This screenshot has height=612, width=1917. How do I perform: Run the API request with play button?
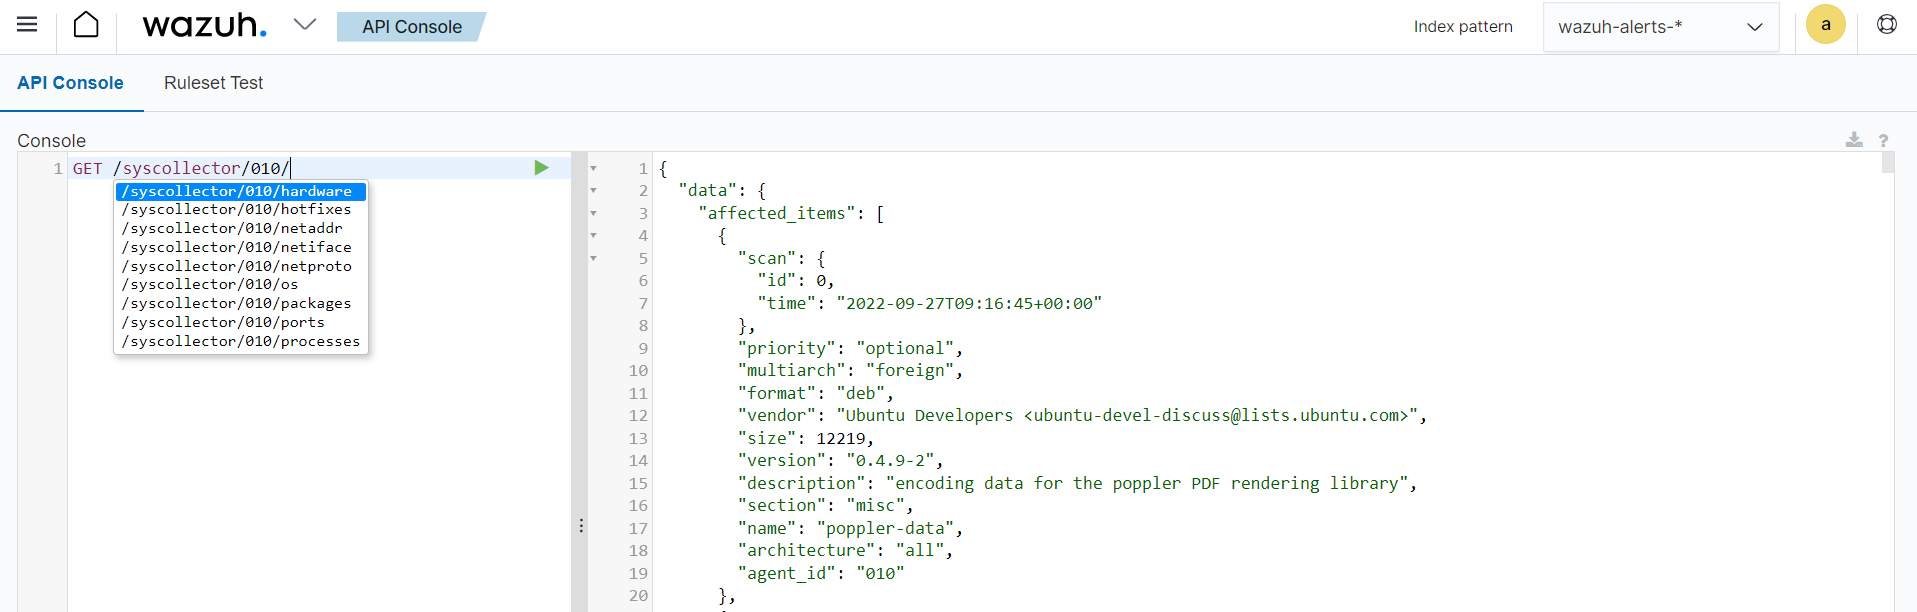[x=541, y=168]
